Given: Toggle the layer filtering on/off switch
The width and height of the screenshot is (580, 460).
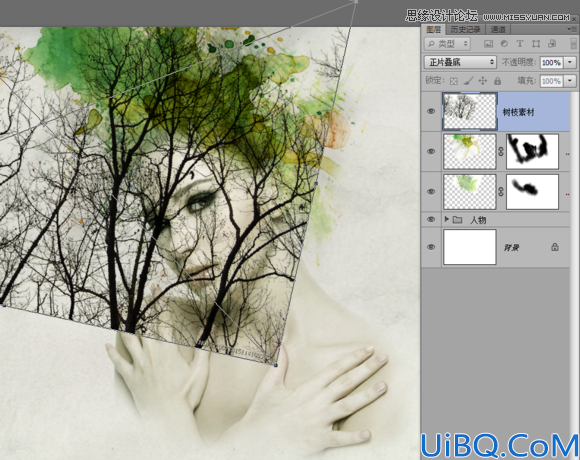Looking at the screenshot, I should pos(574,44).
